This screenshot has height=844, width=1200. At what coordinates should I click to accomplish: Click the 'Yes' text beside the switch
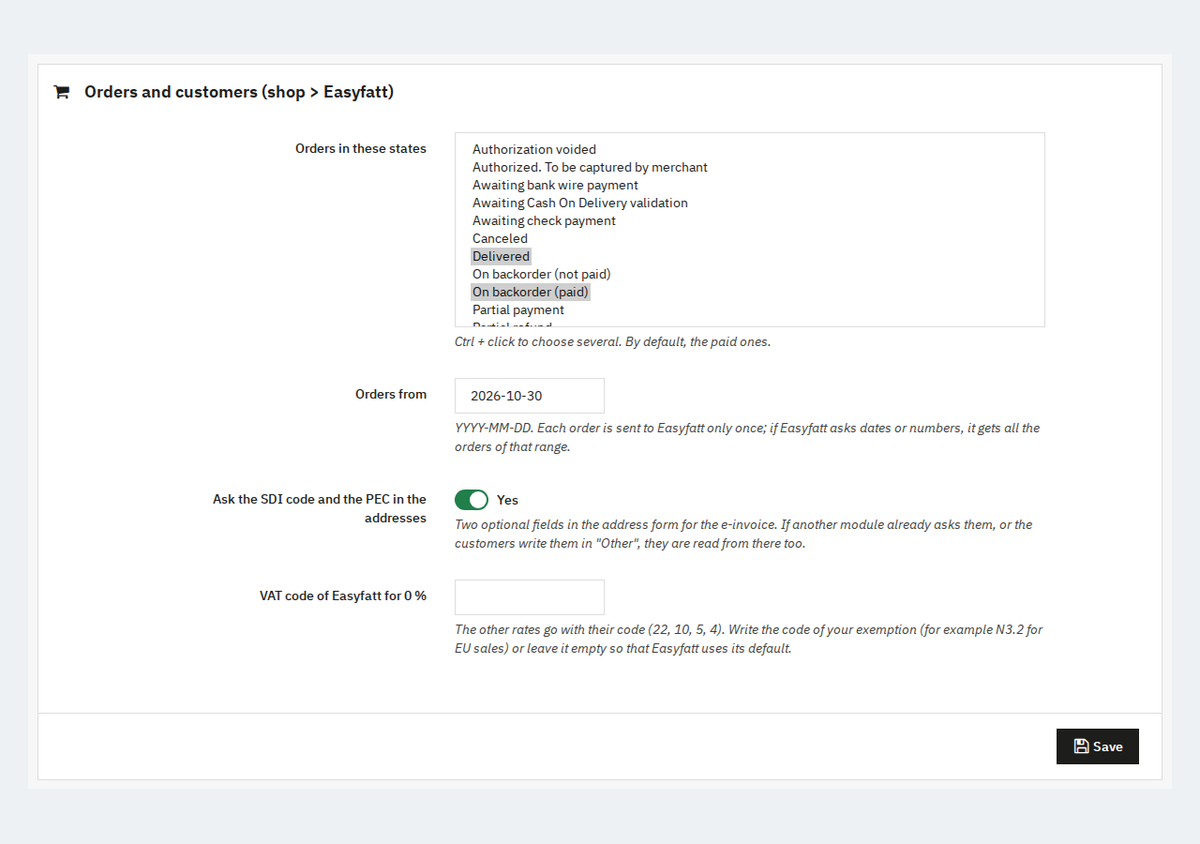coord(508,500)
